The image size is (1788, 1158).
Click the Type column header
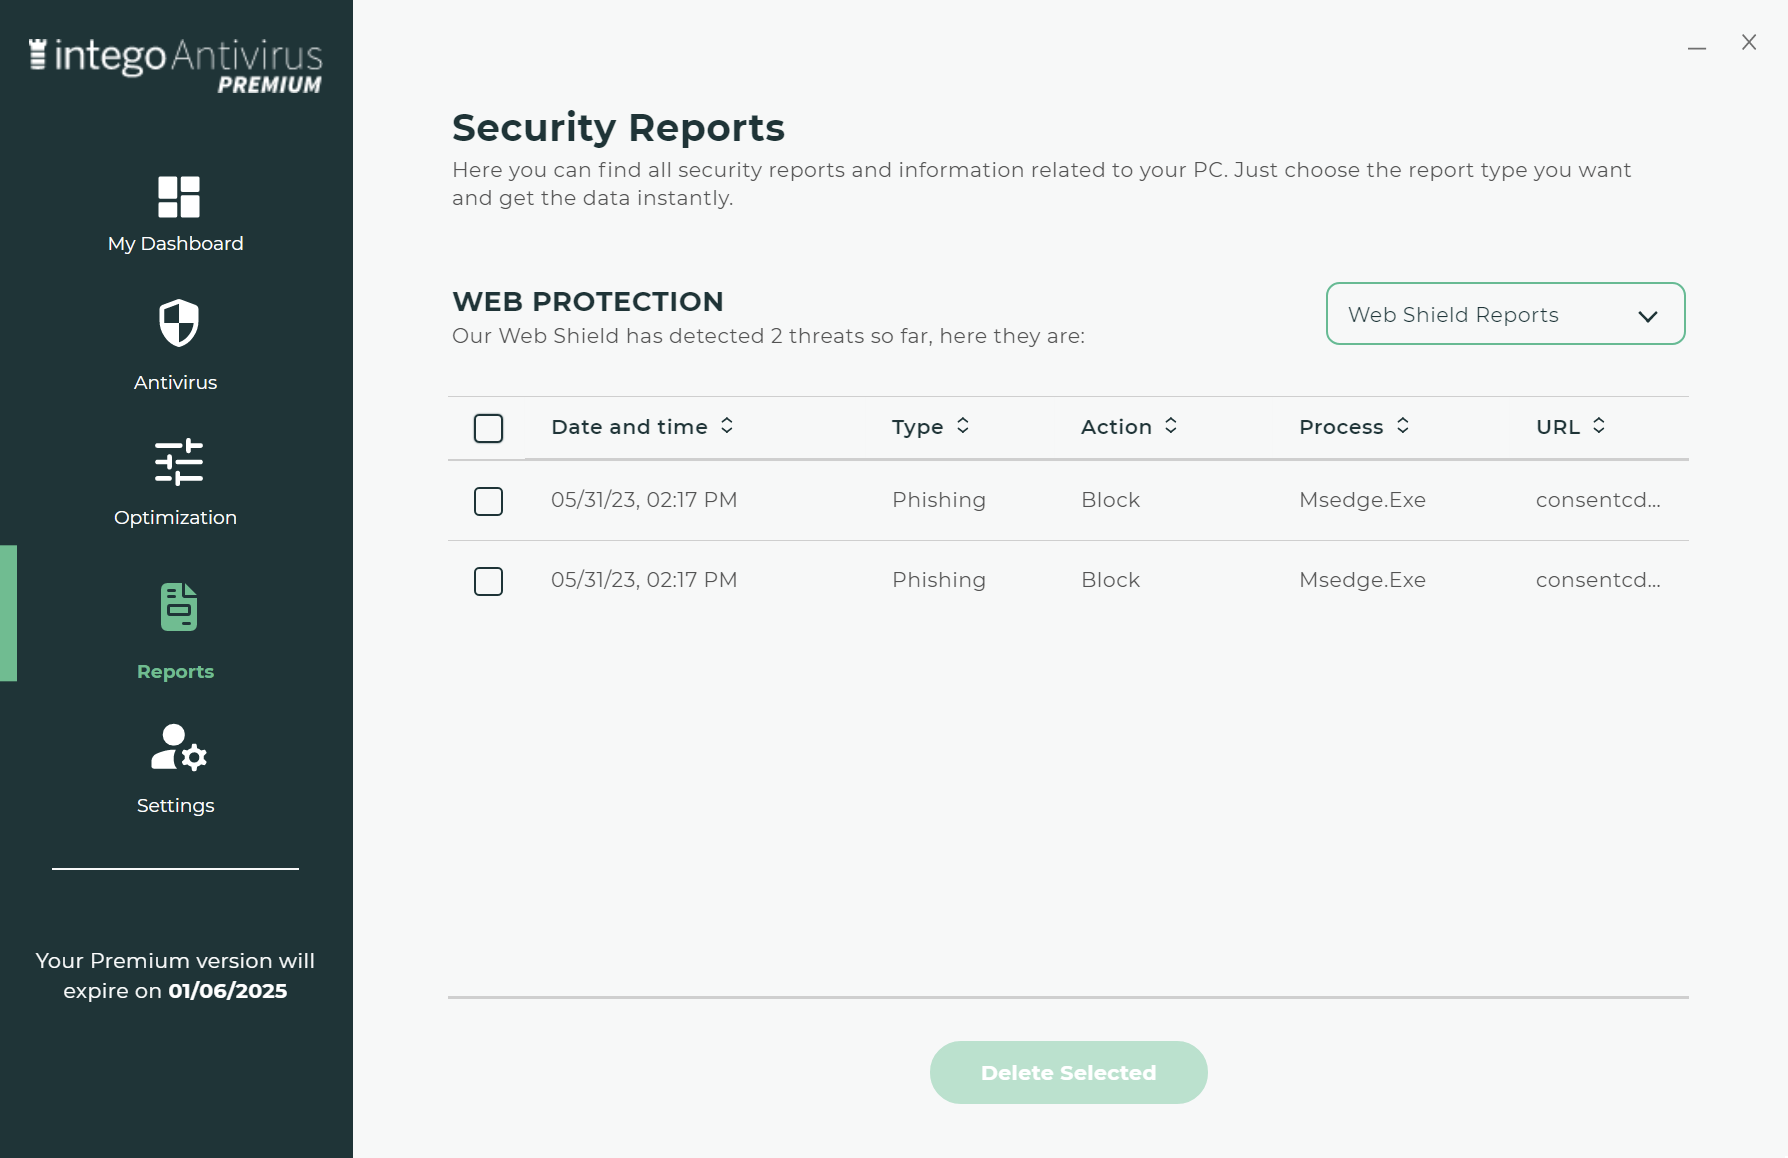pos(917,427)
